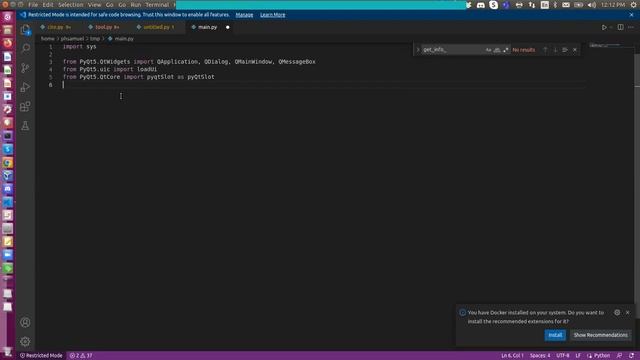Open the Testing flask view
This screenshot has width=640, height=360.
pos(25,126)
